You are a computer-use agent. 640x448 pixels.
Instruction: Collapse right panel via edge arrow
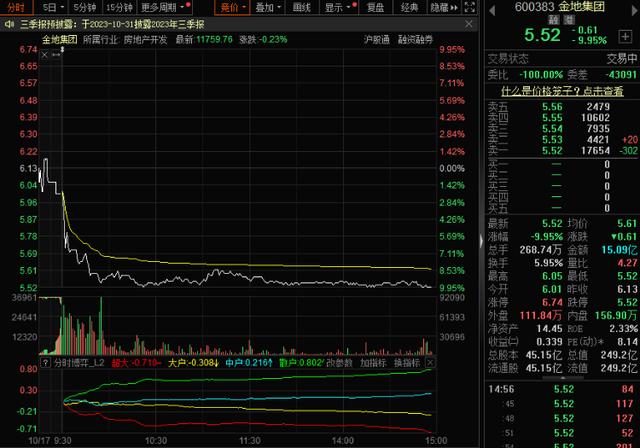tap(482, 241)
